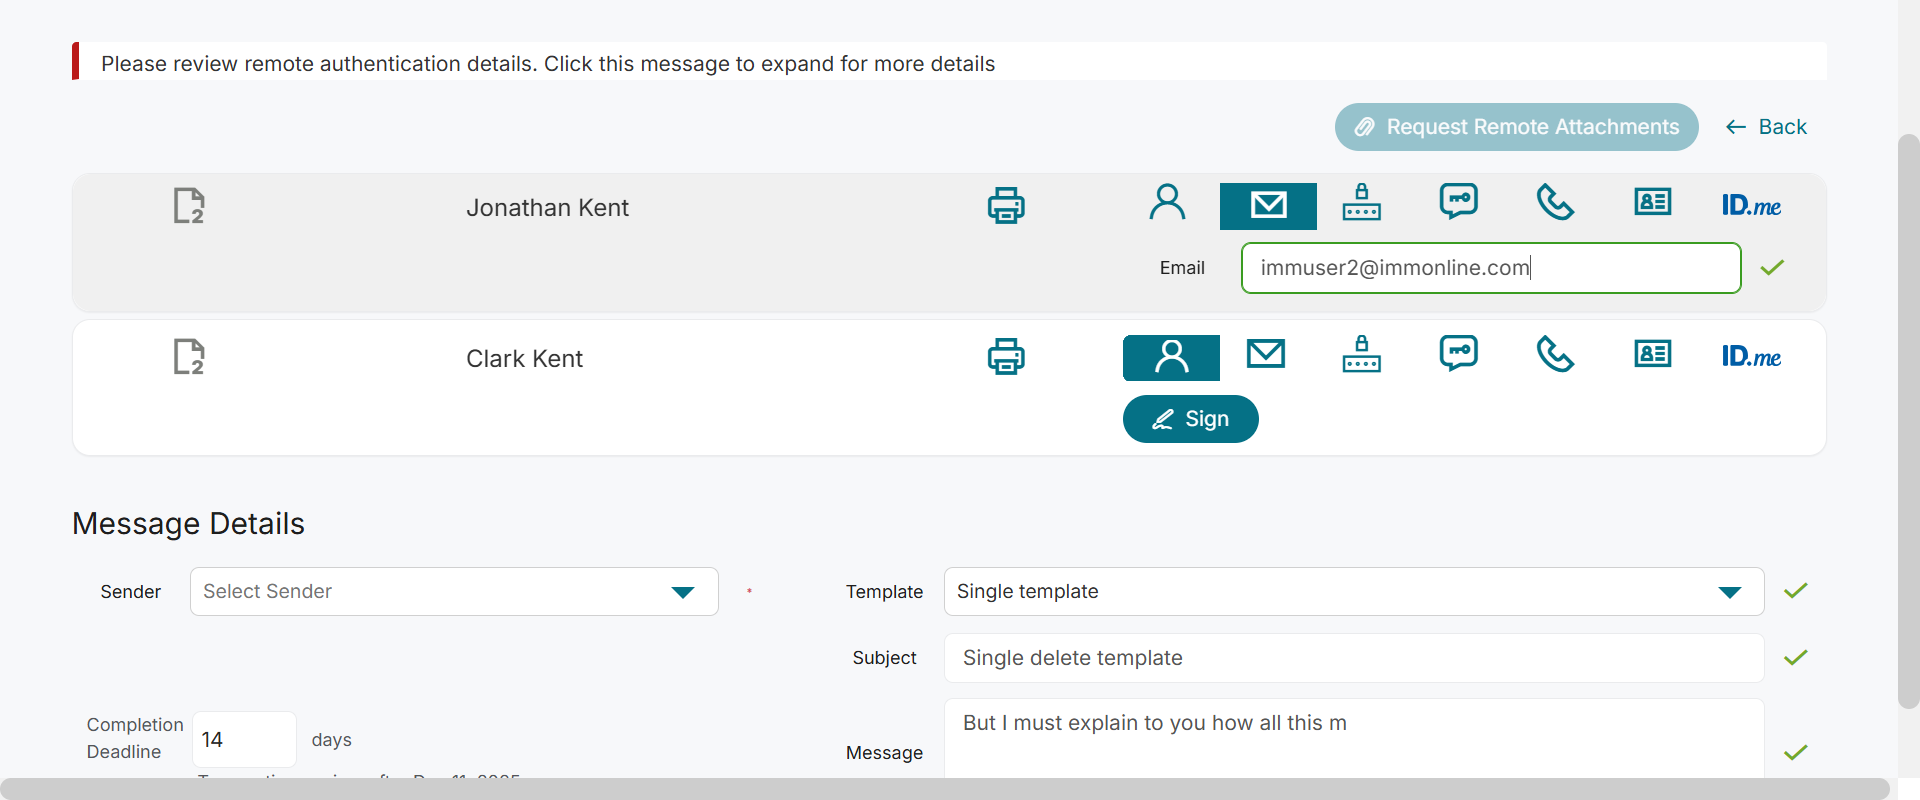Go Back using the arrow link
The width and height of the screenshot is (1920, 800).
click(1766, 127)
